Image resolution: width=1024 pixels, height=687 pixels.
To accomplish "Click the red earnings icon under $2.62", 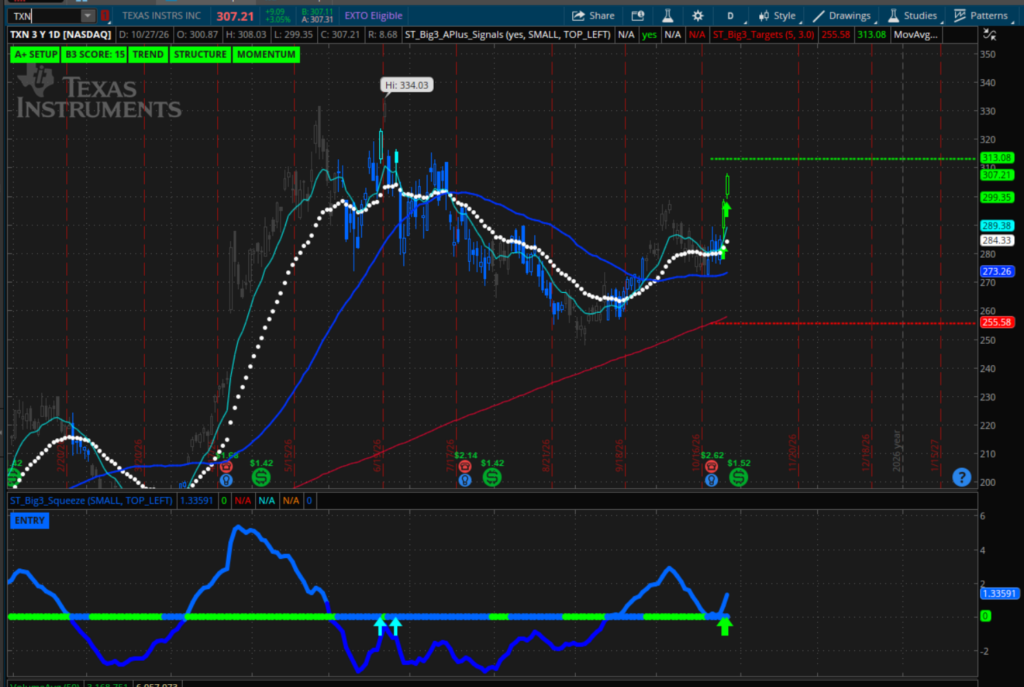I will click(x=711, y=466).
